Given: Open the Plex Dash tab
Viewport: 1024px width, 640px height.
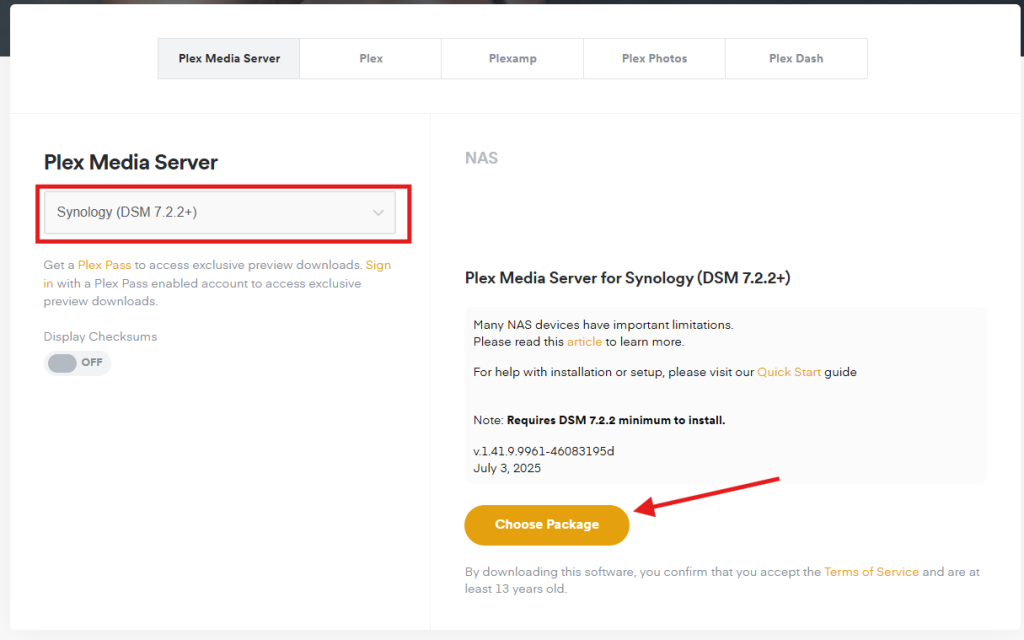Looking at the screenshot, I should click(796, 59).
